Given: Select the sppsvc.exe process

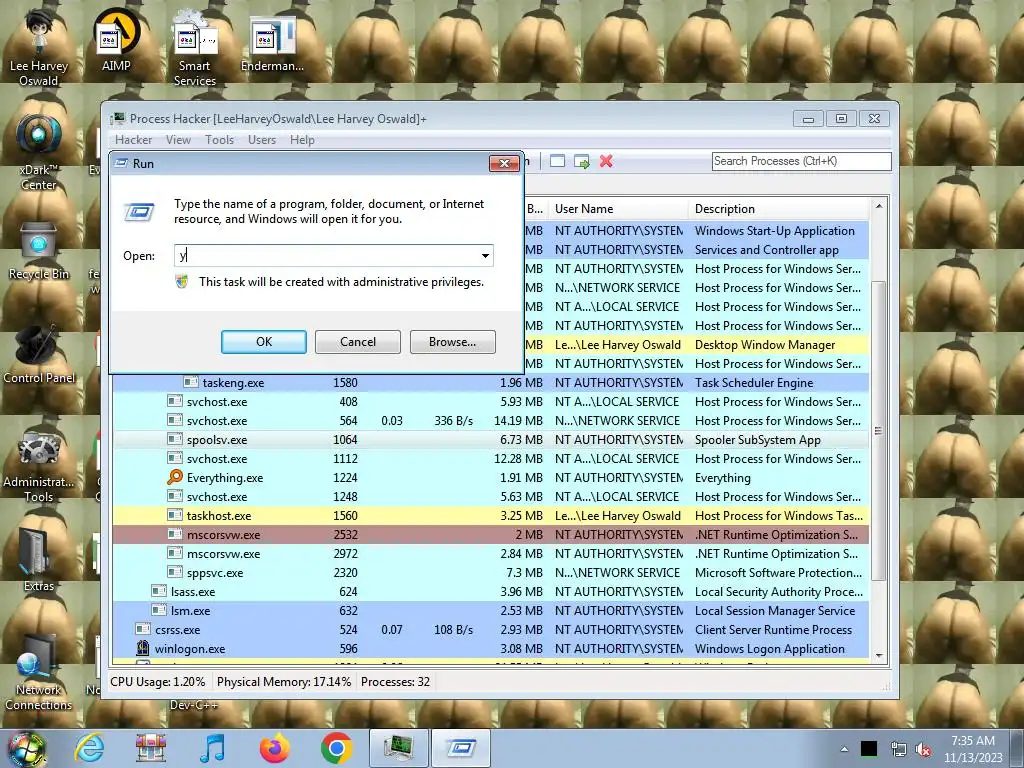Looking at the screenshot, I should coord(490,572).
